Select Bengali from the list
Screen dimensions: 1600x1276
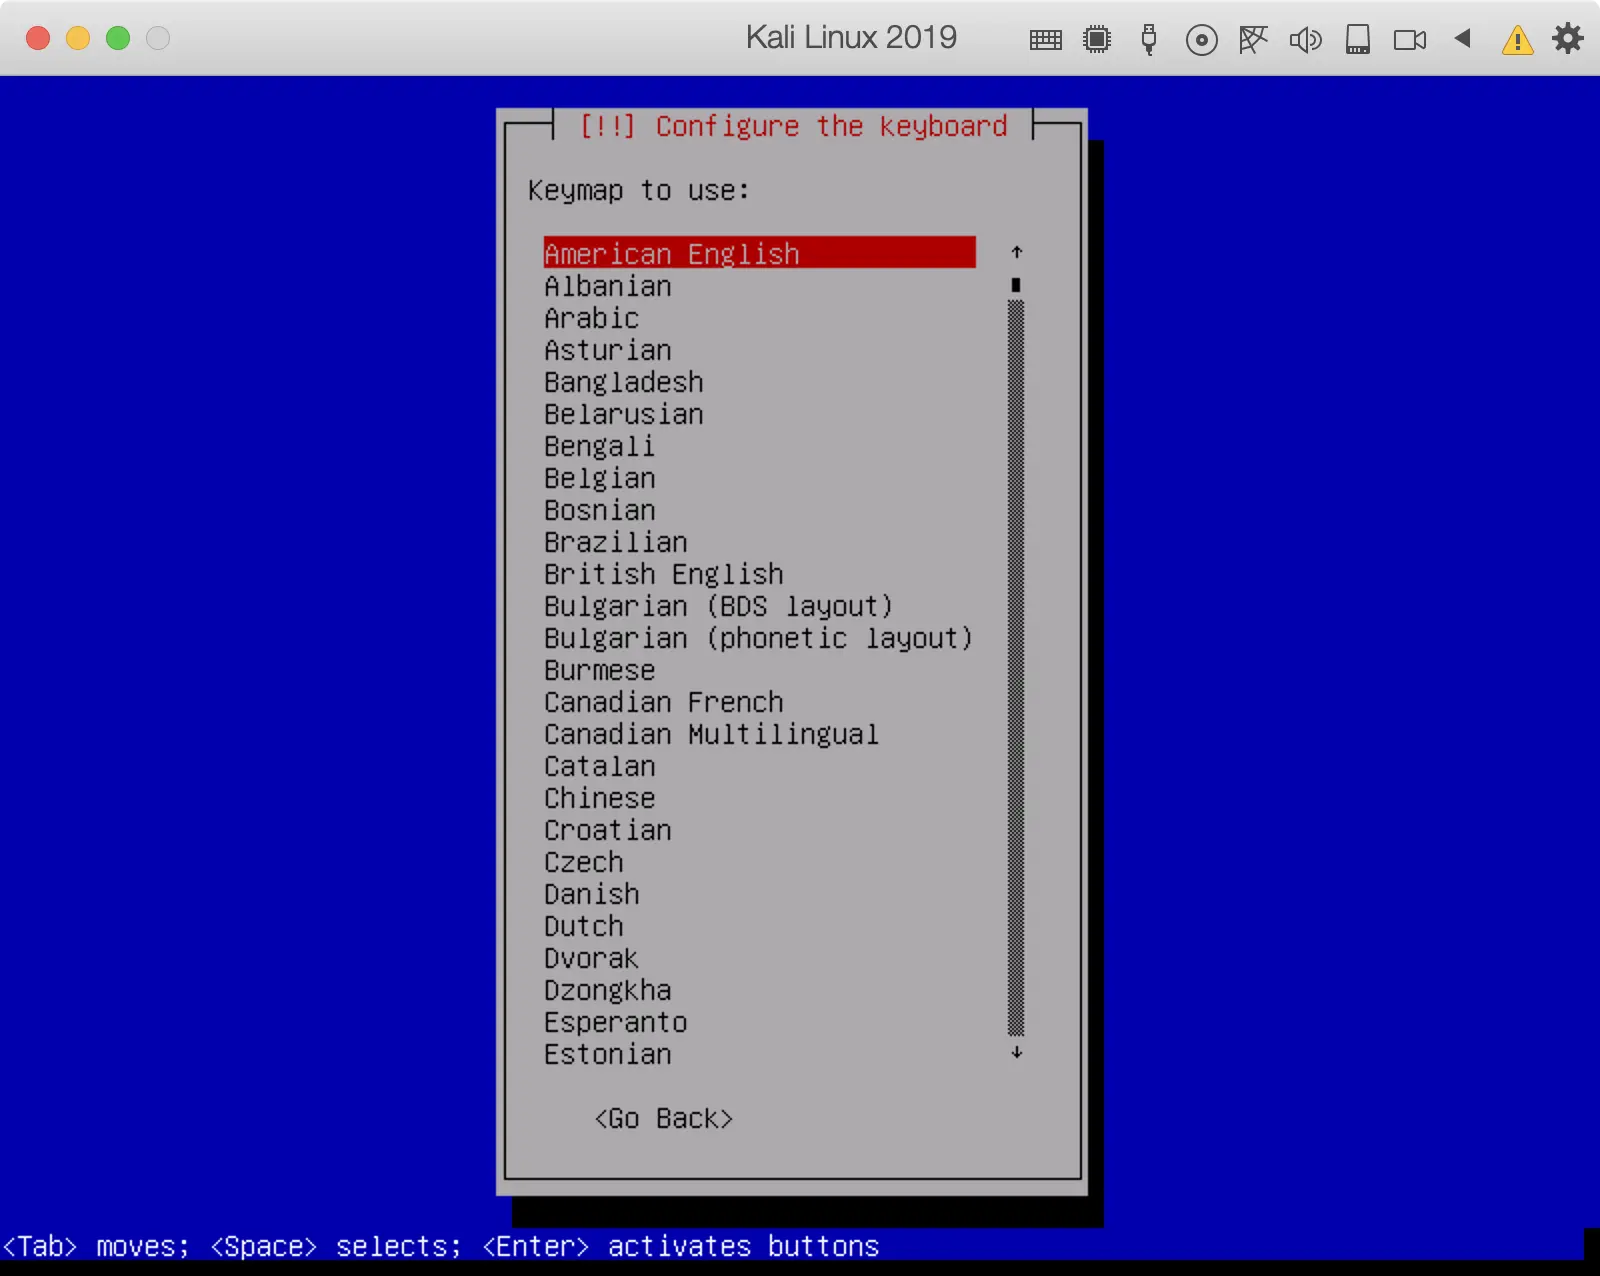click(759, 446)
